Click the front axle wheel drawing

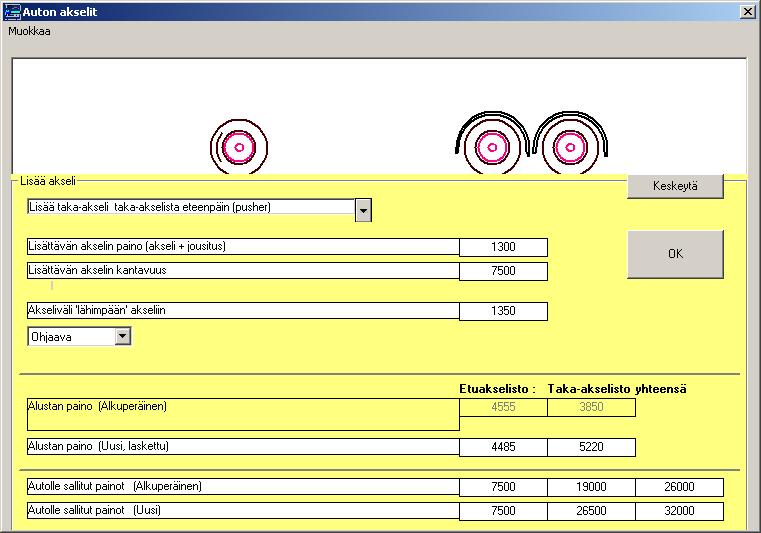tap(239, 147)
